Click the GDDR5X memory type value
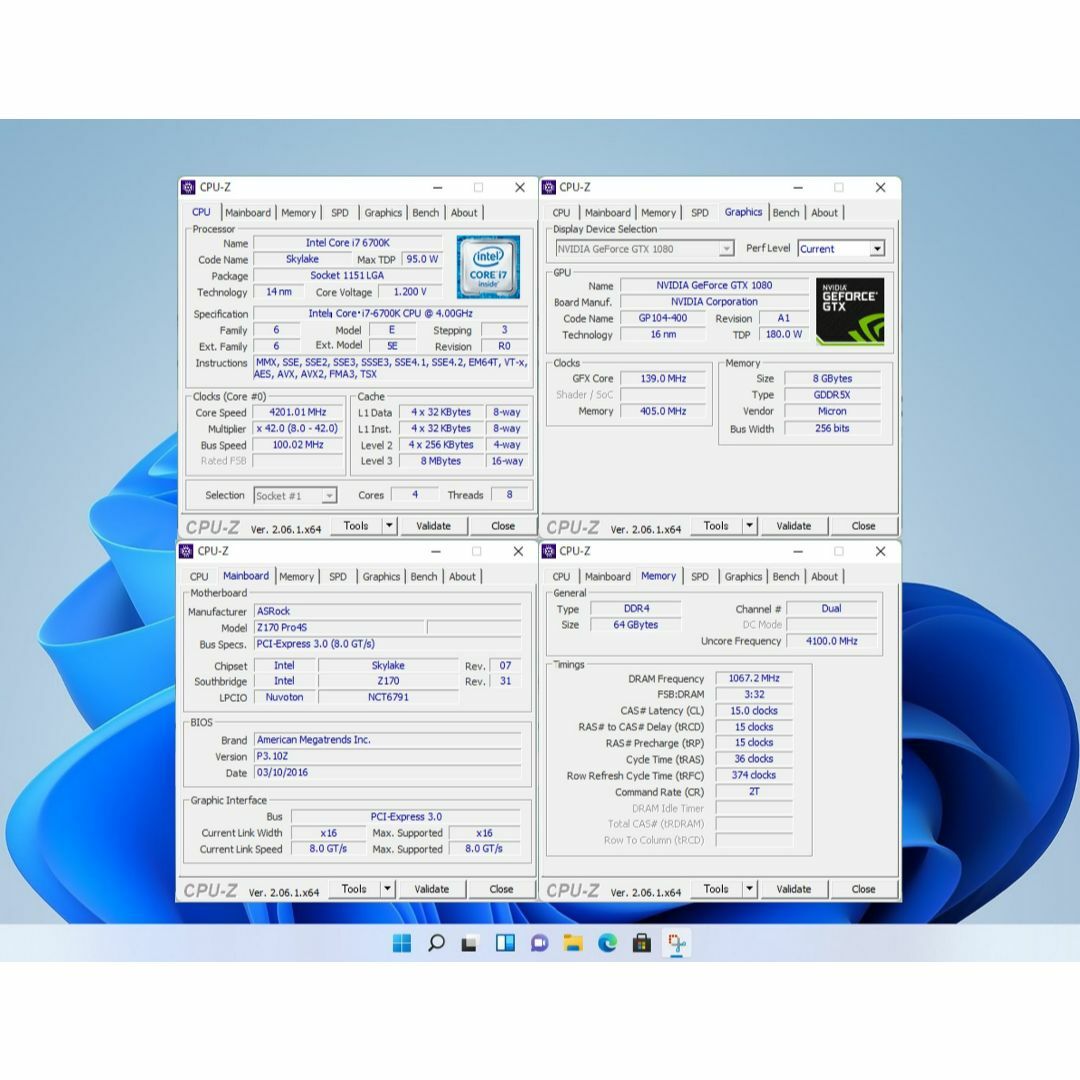Image resolution: width=1080 pixels, height=1080 pixels. [x=832, y=395]
